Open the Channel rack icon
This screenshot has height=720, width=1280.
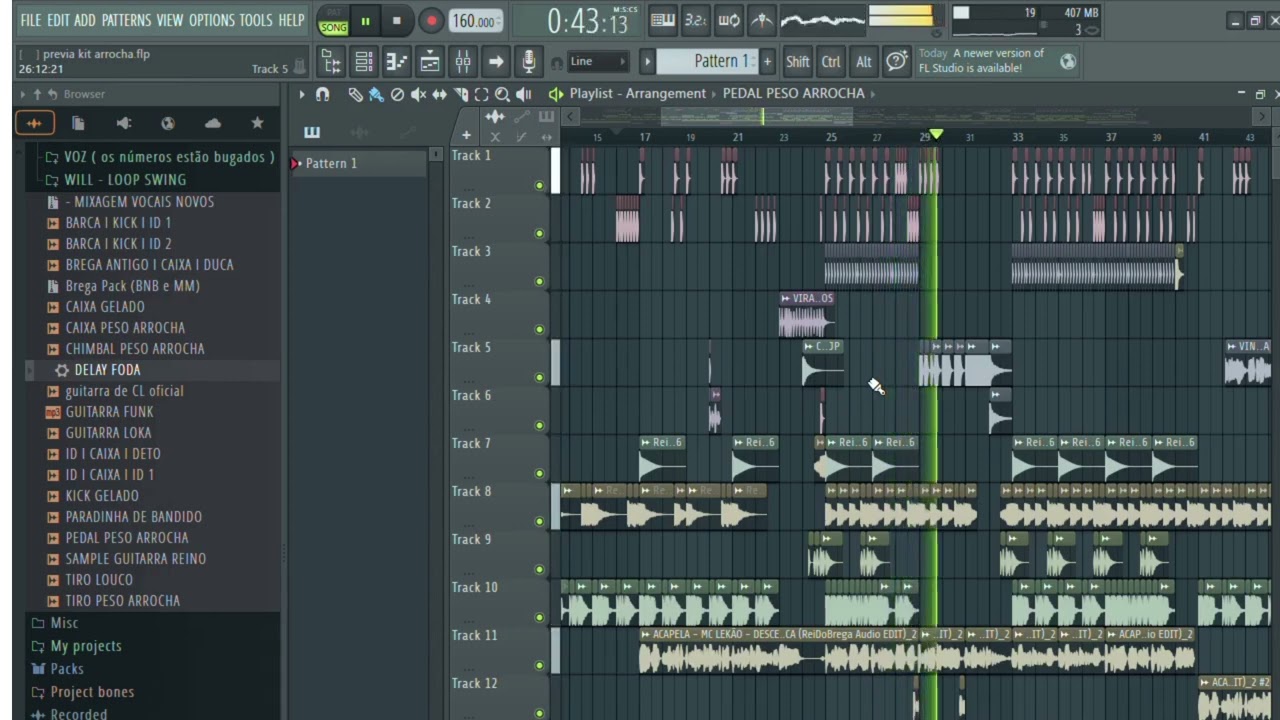(x=364, y=62)
